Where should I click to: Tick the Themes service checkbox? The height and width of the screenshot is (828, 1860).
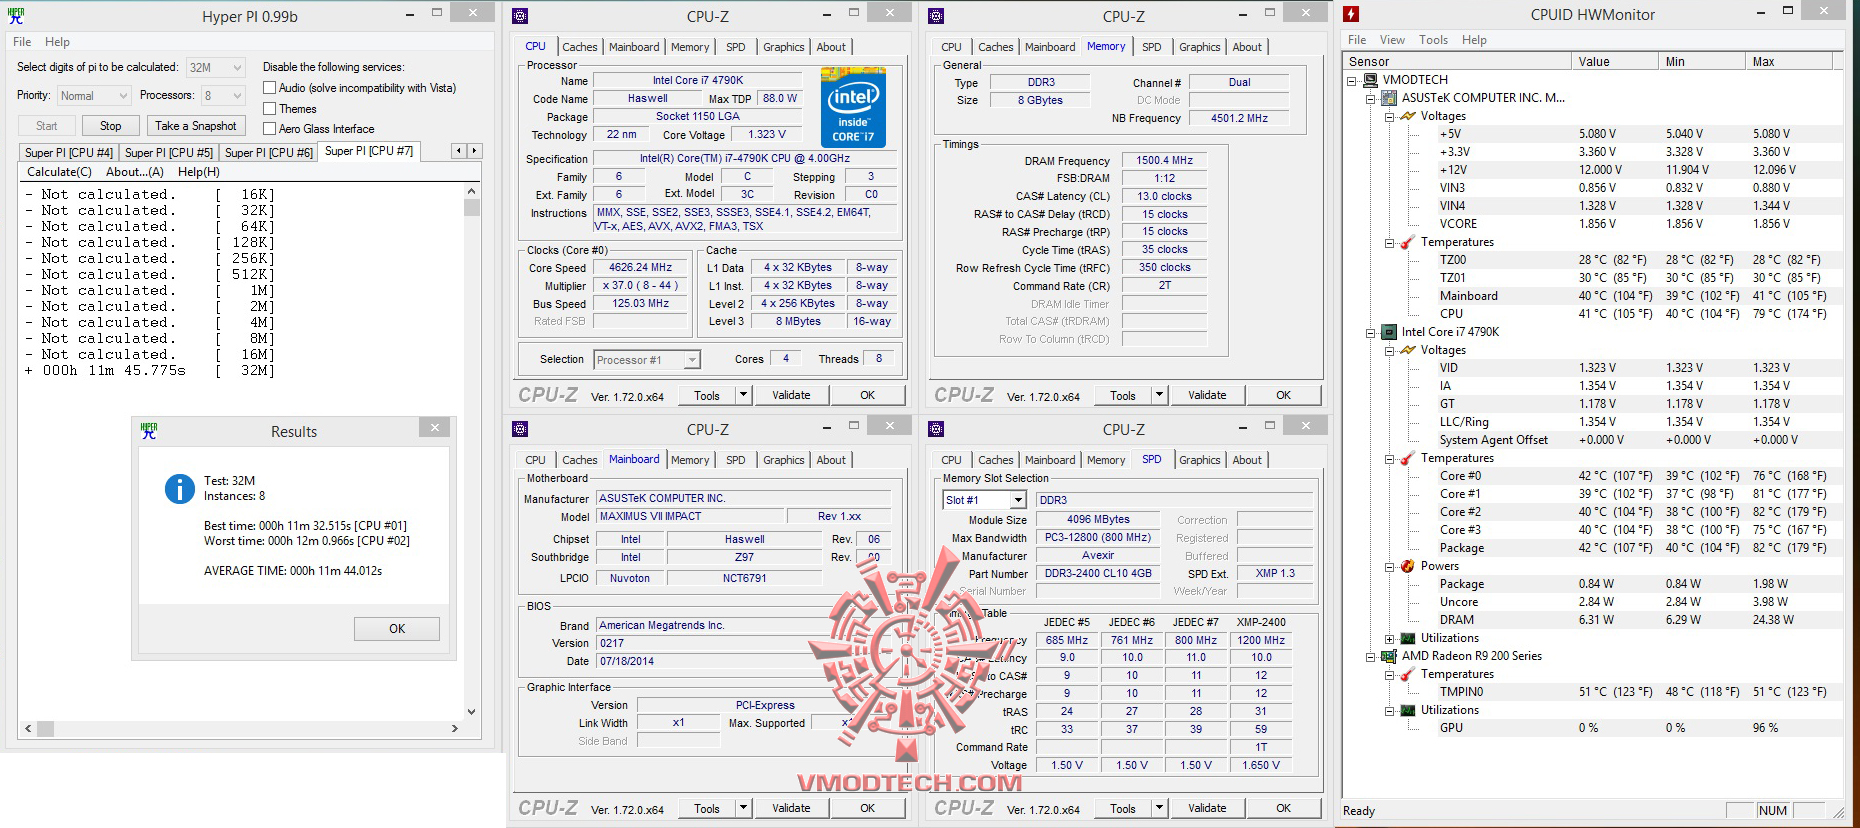pos(269,108)
